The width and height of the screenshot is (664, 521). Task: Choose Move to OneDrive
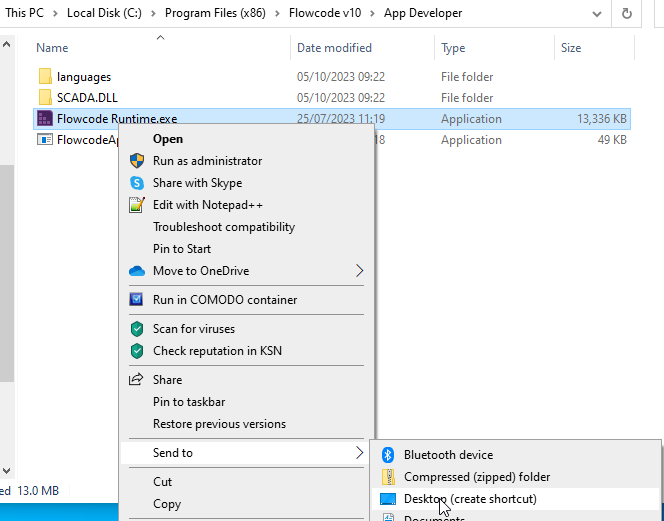pyautogui.click(x=247, y=271)
